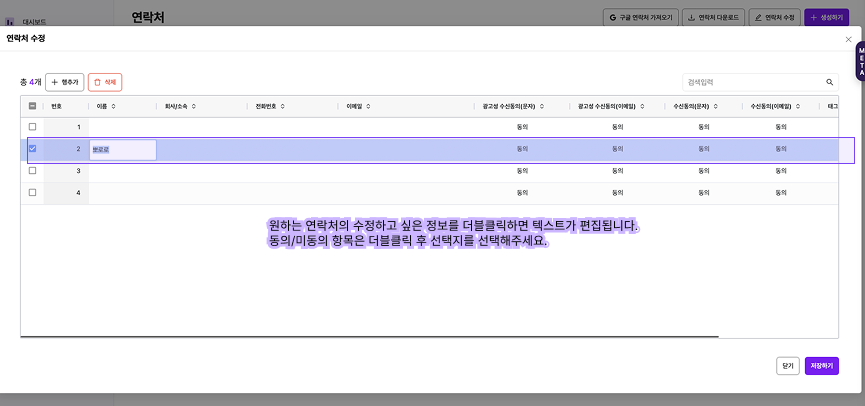Click the 행추가 (add row) button
This screenshot has width=865, height=406.
point(65,82)
